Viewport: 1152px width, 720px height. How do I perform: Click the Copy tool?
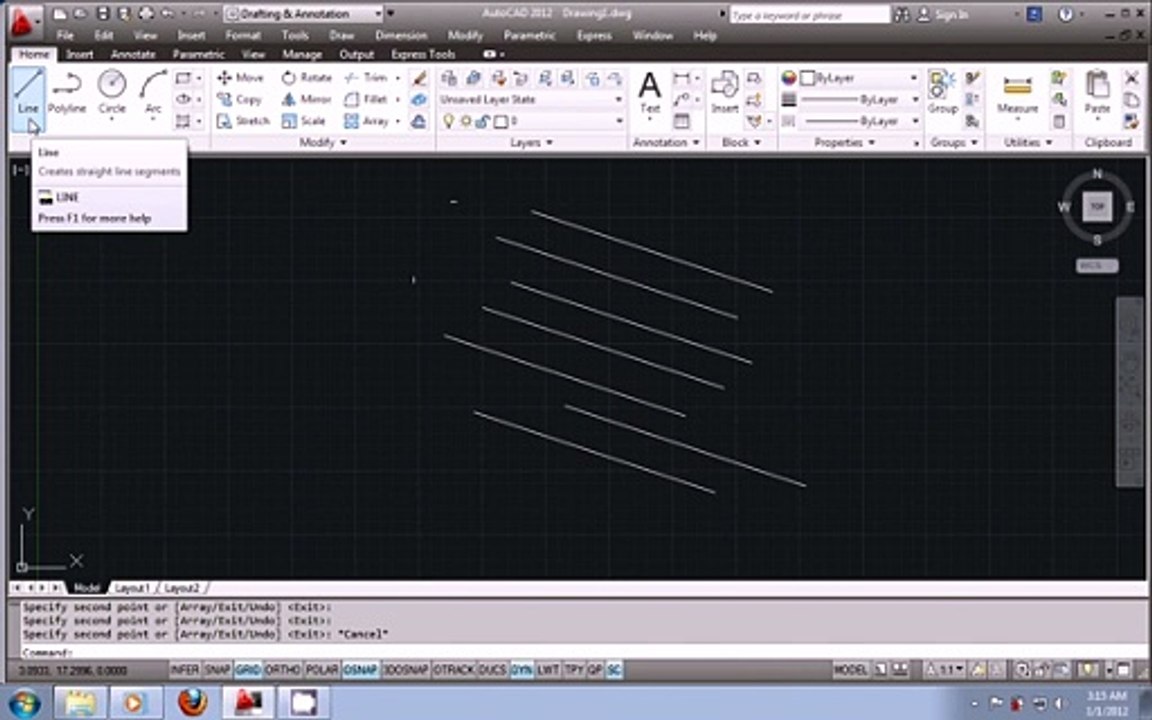(x=240, y=99)
